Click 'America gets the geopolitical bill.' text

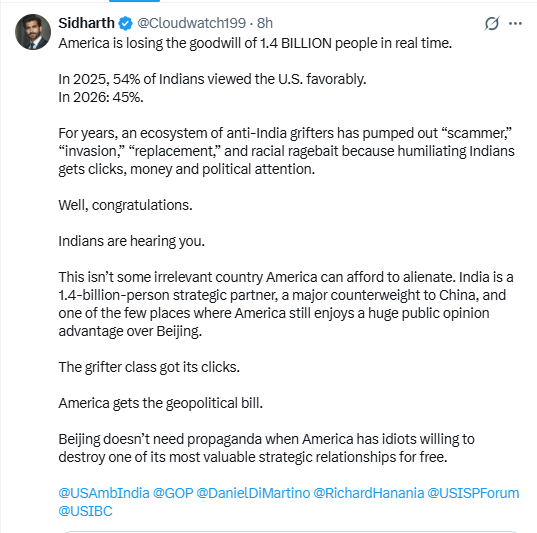161,403
